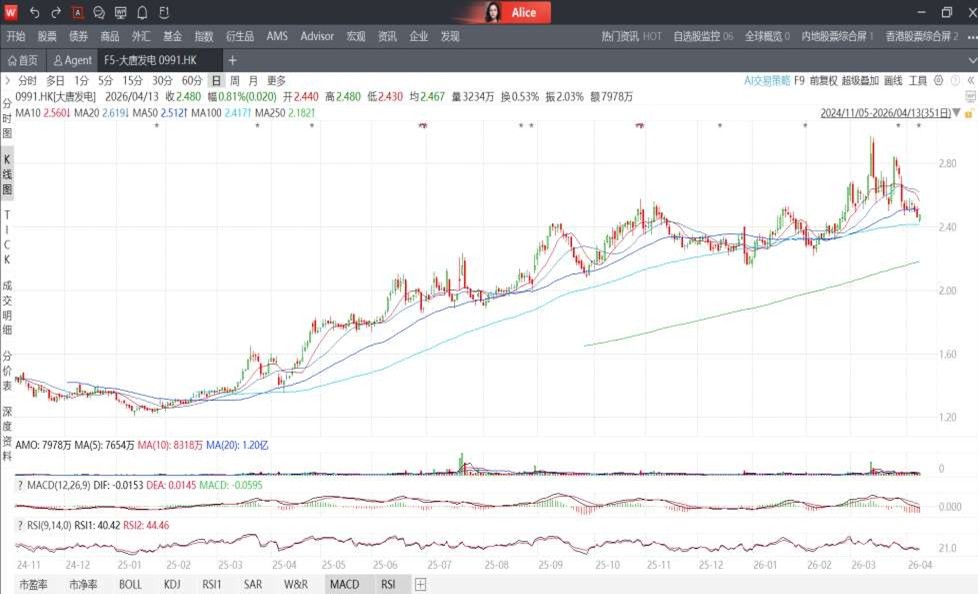Image resolution: width=978 pixels, height=594 pixels.
Task: Open the notification bell icon
Action: pyautogui.click(x=142, y=13)
